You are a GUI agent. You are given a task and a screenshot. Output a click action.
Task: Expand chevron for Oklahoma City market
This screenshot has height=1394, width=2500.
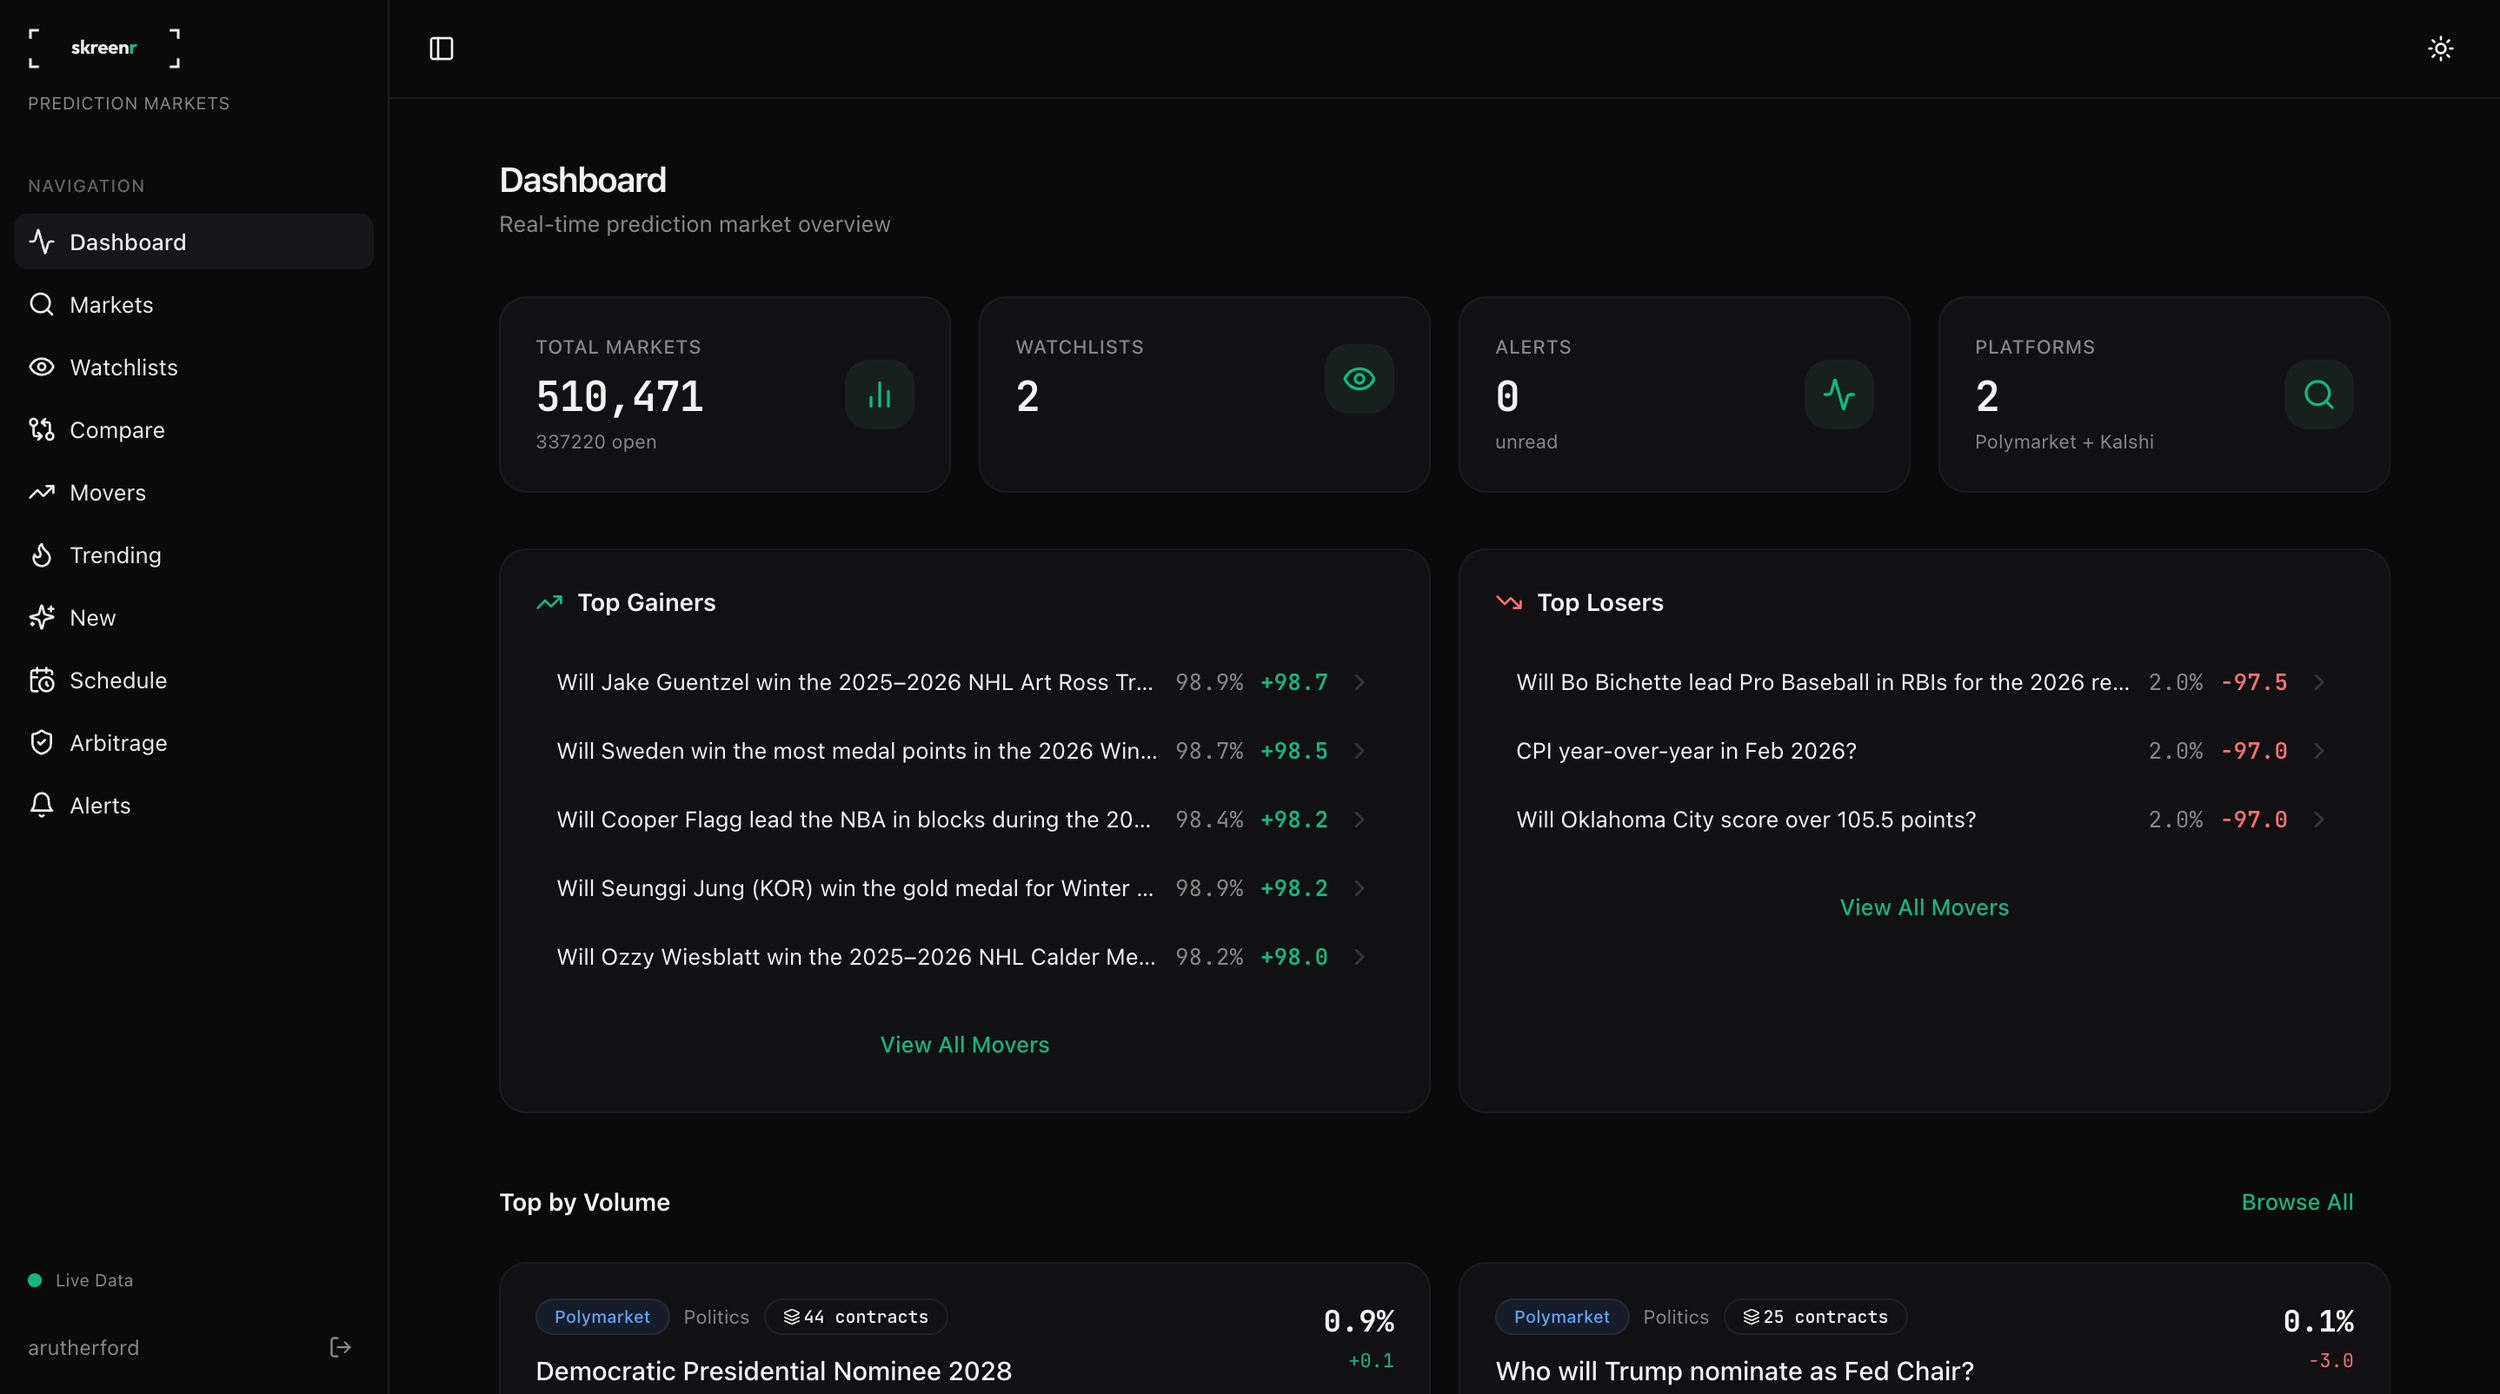pos(2318,820)
